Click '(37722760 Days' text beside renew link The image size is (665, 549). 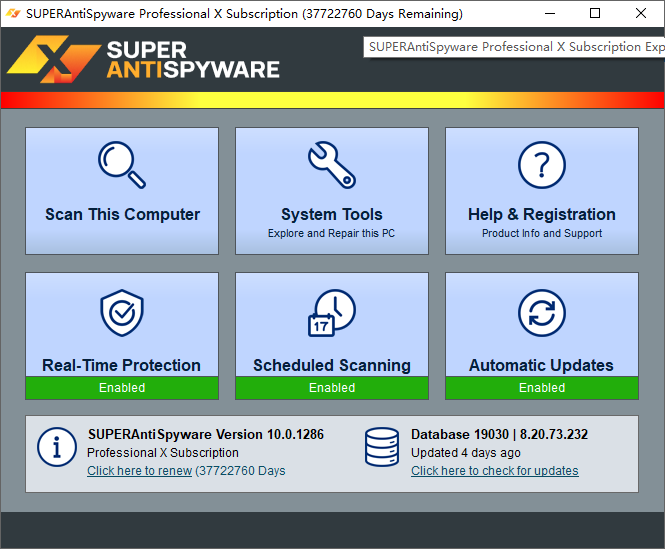tap(240, 471)
